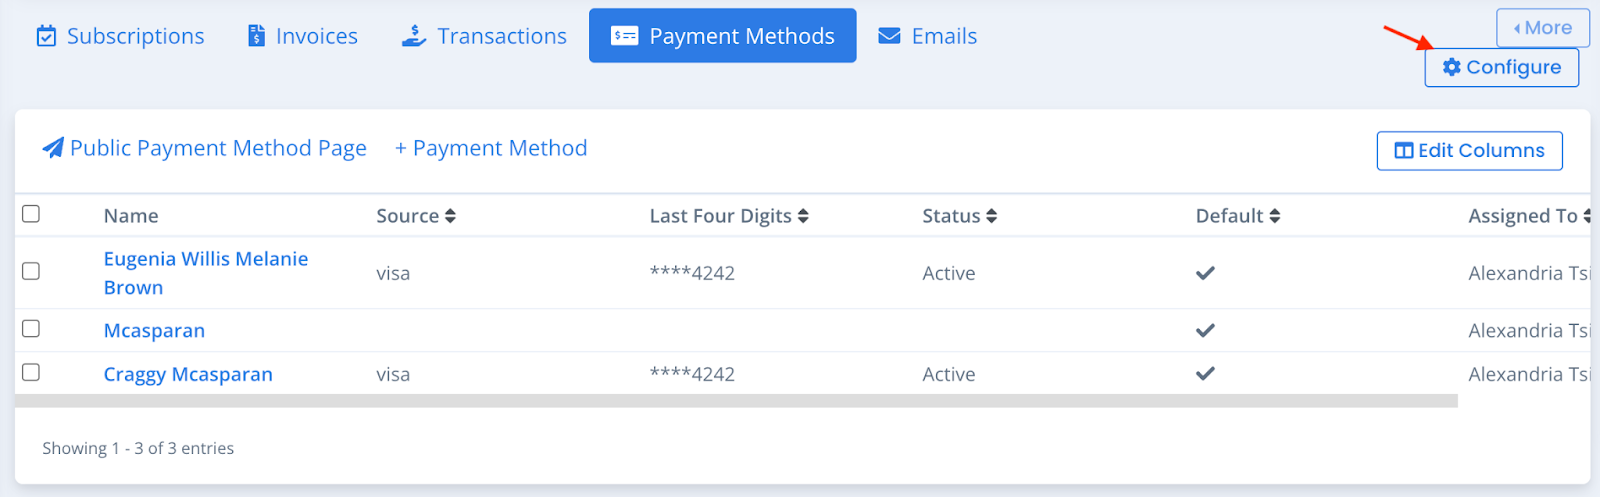This screenshot has height=497, width=1600.
Task: Check the Mcasparan row checkbox
Action: point(31,329)
